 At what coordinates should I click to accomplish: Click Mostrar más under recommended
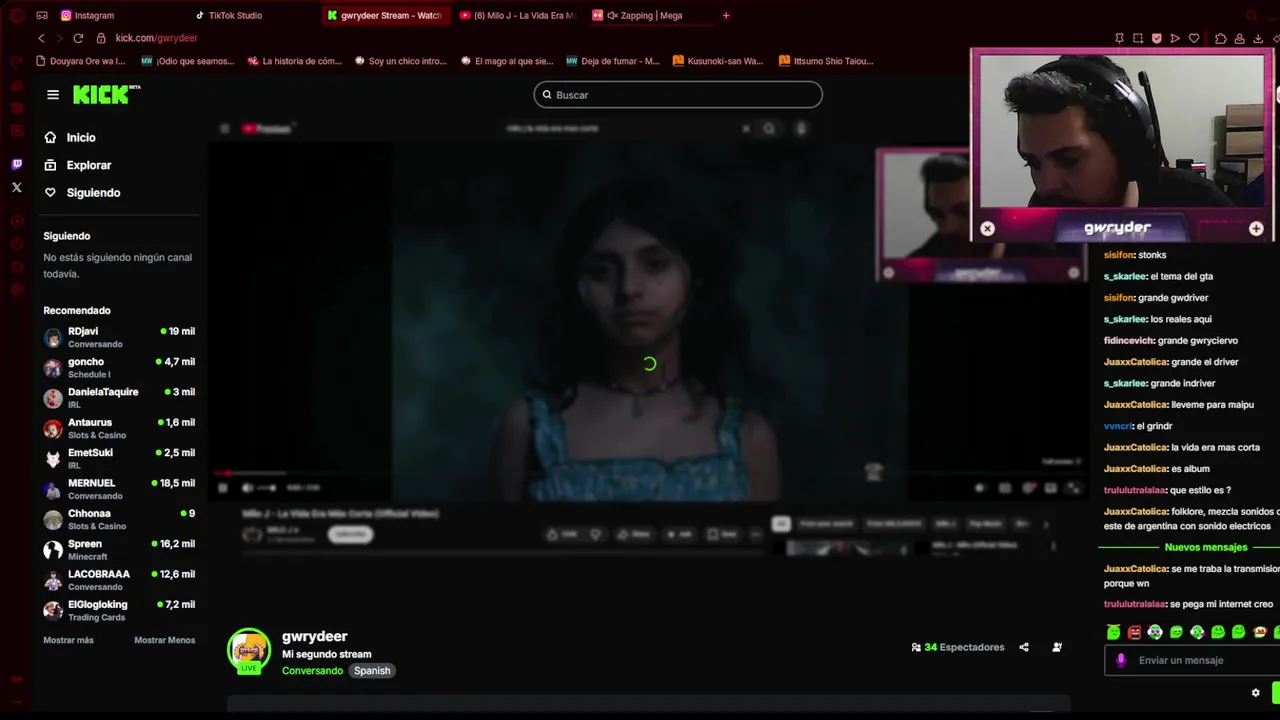[68, 640]
